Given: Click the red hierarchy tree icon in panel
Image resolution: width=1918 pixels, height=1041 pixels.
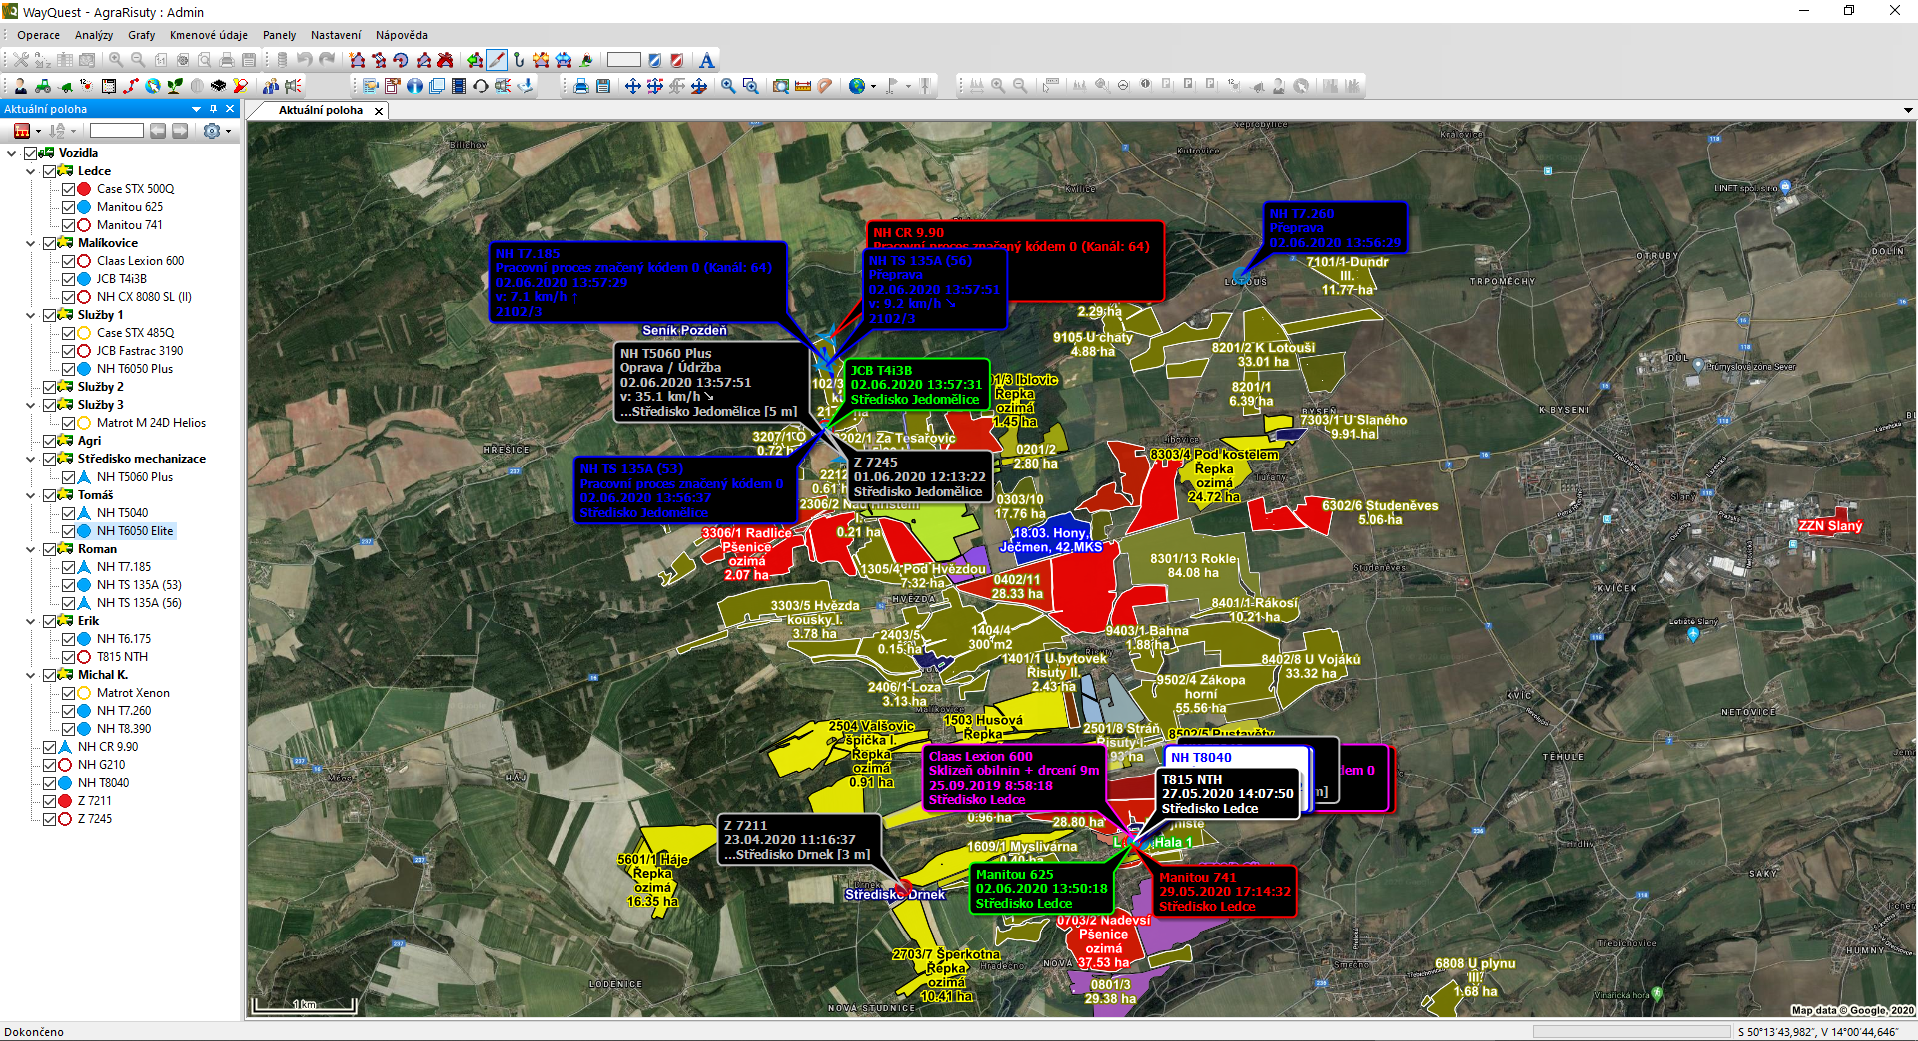Looking at the screenshot, I should 21,131.
